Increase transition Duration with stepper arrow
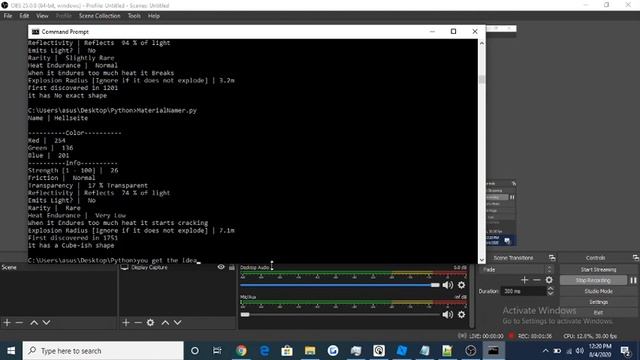 click(x=550, y=289)
